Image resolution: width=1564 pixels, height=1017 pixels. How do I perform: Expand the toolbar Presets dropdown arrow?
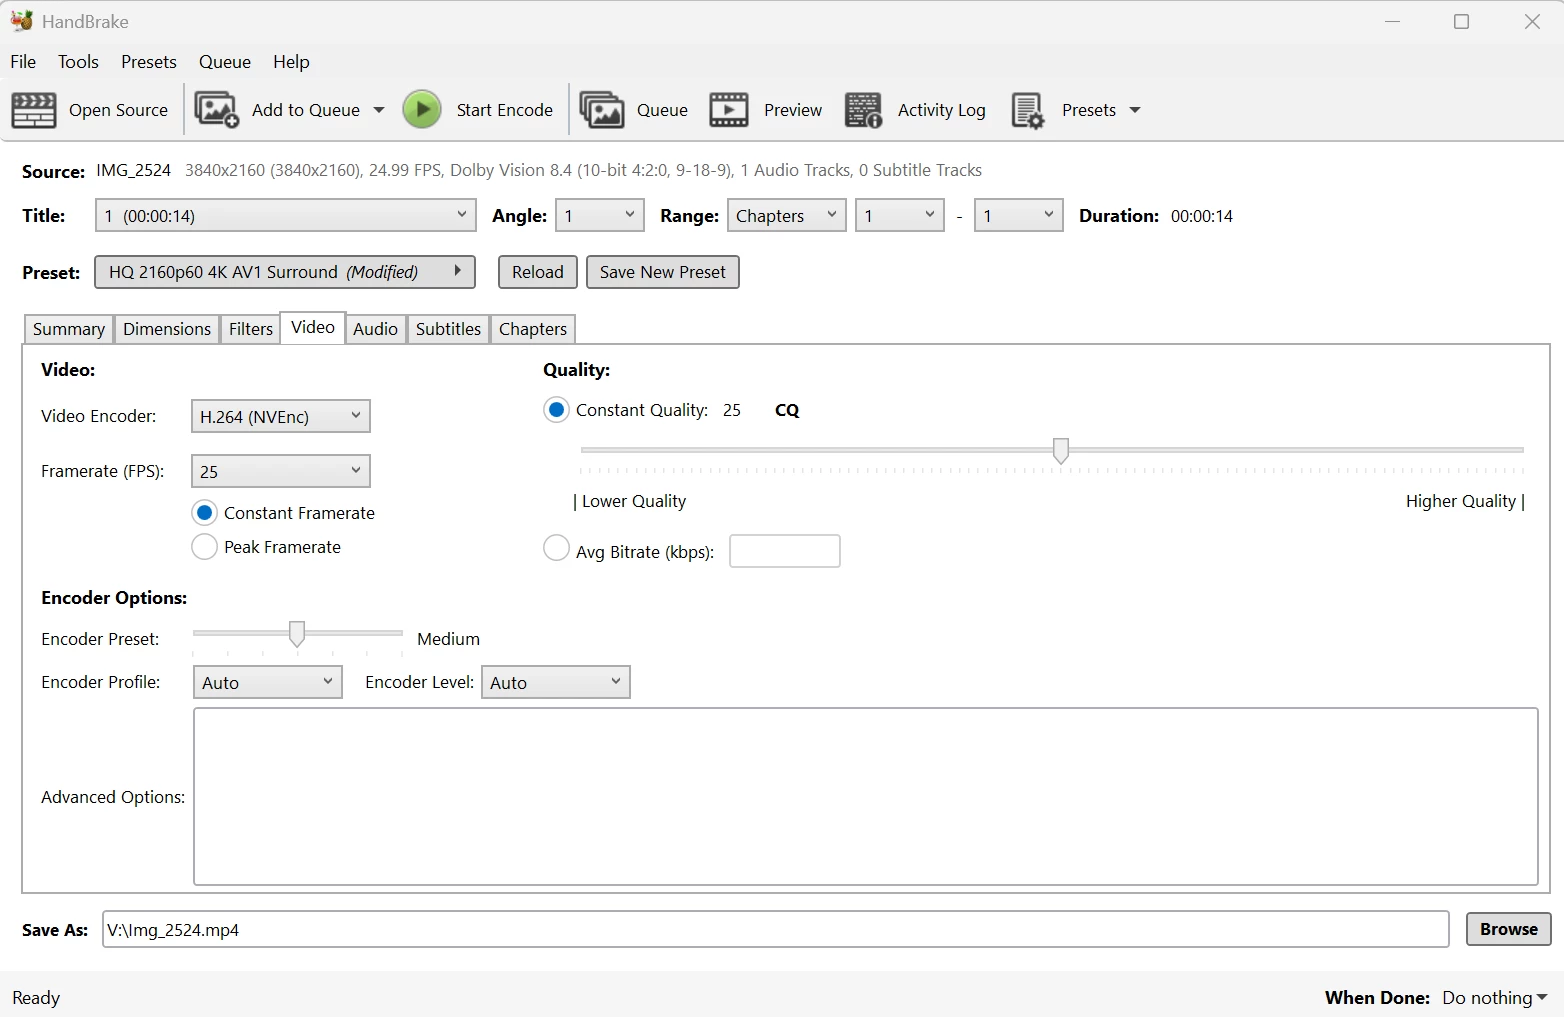1135,110
